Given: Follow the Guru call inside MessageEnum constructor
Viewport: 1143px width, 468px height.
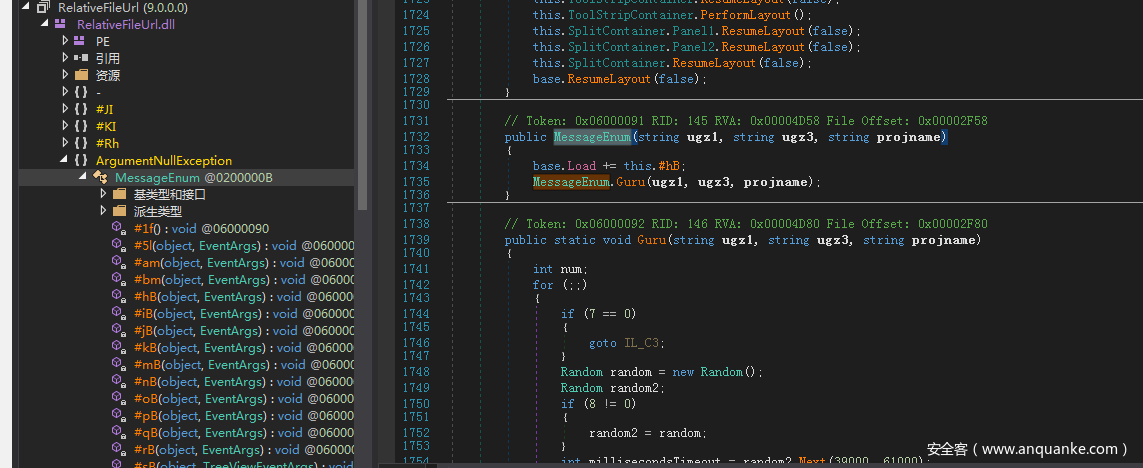Looking at the screenshot, I should [629, 182].
